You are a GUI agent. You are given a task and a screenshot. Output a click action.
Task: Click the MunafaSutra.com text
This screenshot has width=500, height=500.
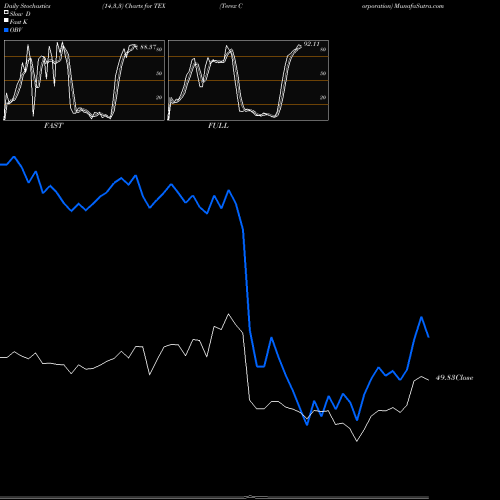(x=419, y=6)
